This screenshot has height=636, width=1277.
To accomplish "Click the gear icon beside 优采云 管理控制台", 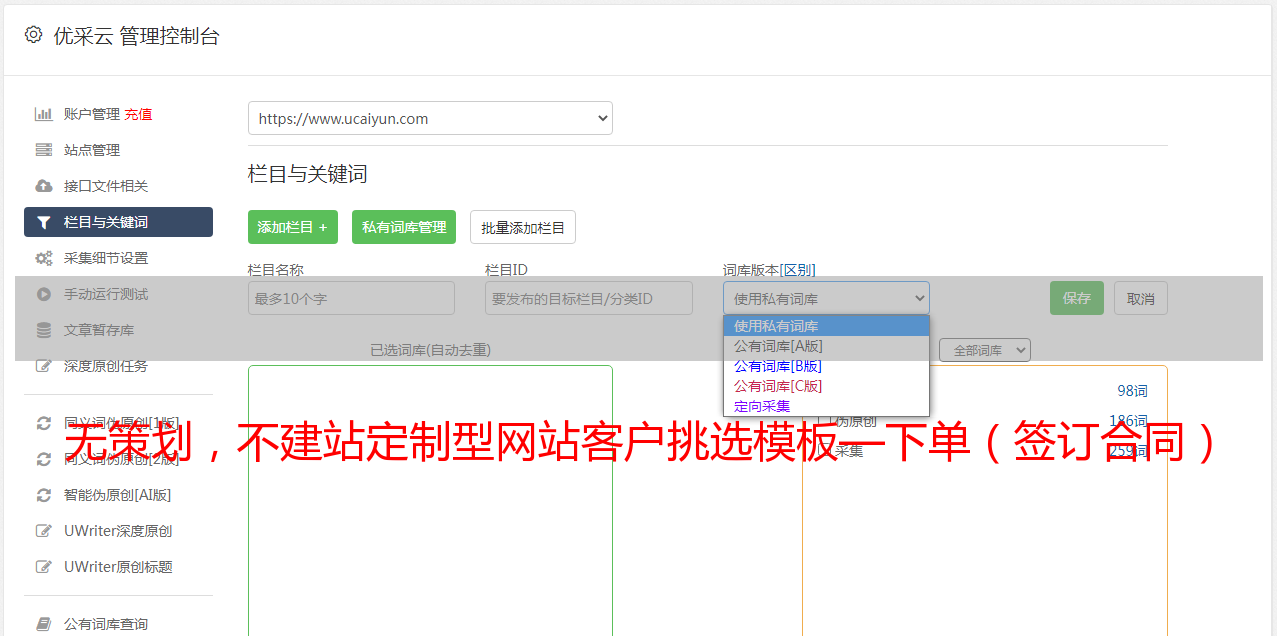I will point(33,35).
